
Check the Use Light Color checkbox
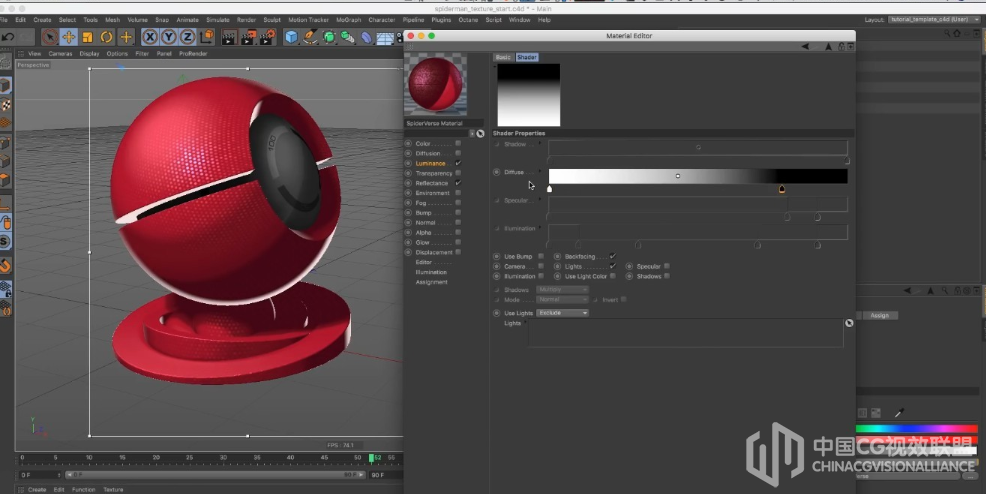point(612,276)
